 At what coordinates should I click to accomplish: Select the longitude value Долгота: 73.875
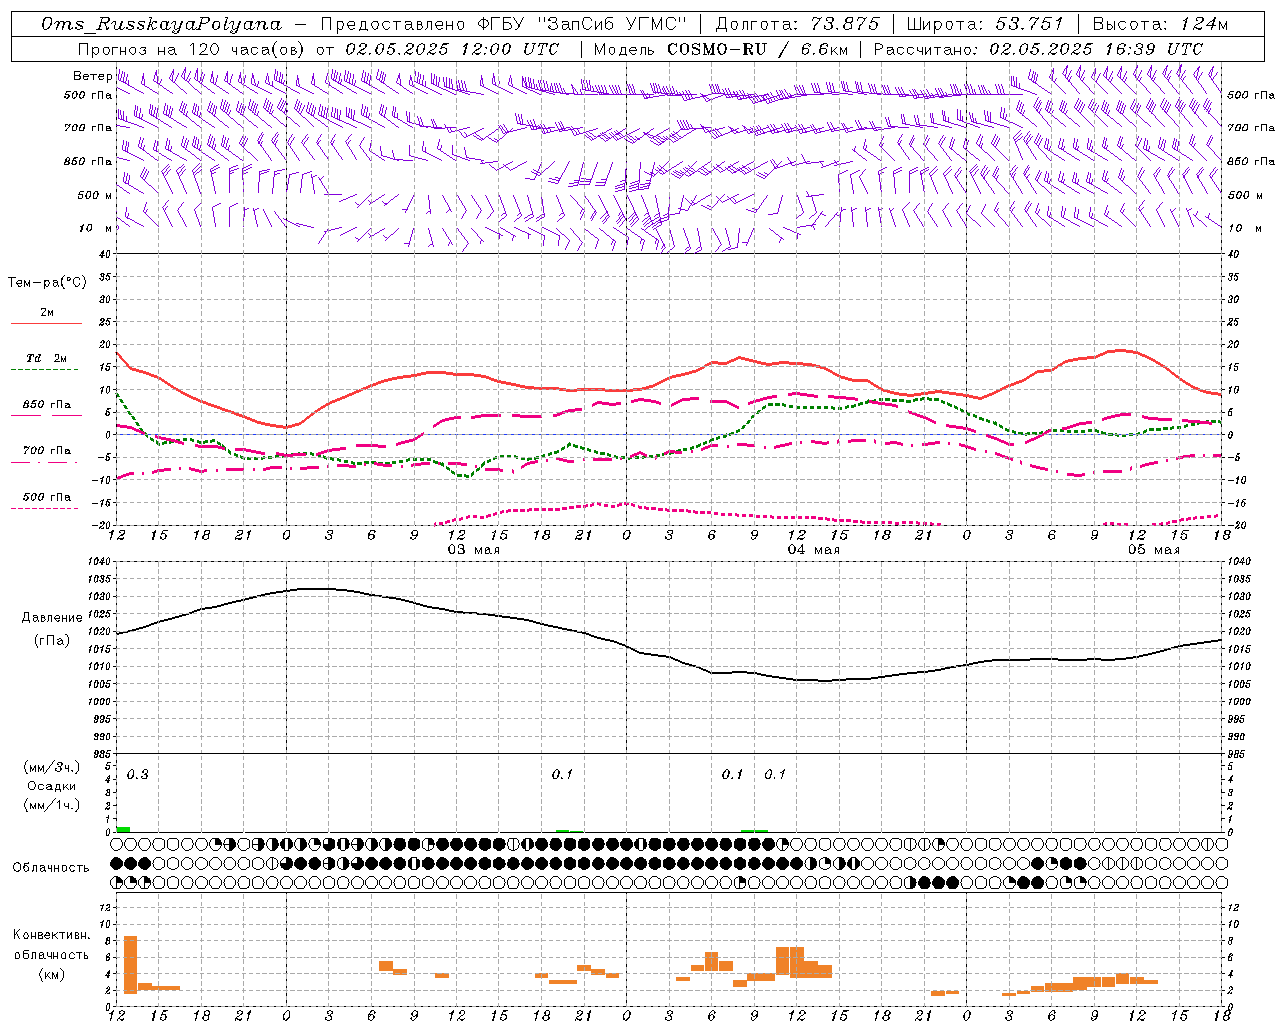click(797, 24)
